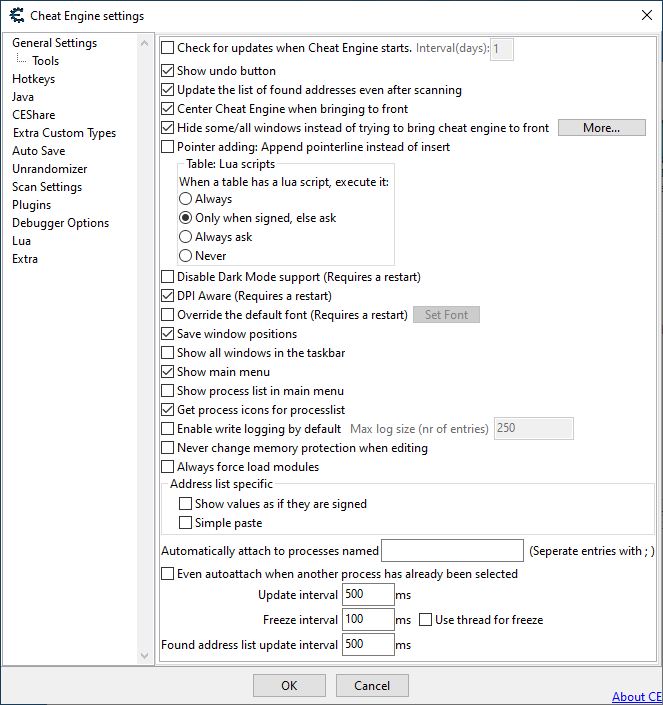Image resolution: width=663 pixels, height=705 pixels.
Task: Uncheck Show main menu
Action: [167, 372]
